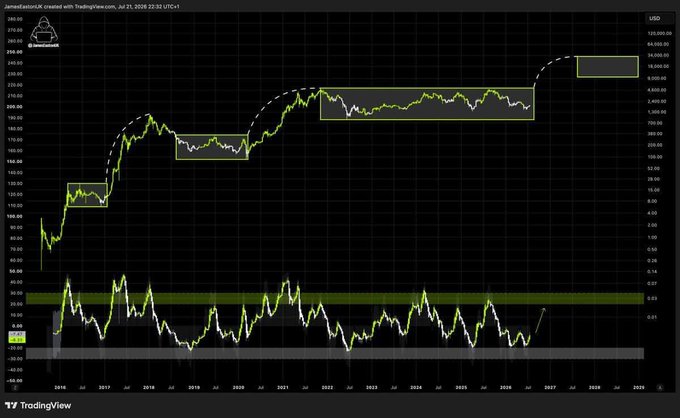Click the JamesEastonUK attribution header text
Screen dimensions: 680x418
click(92, 7)
